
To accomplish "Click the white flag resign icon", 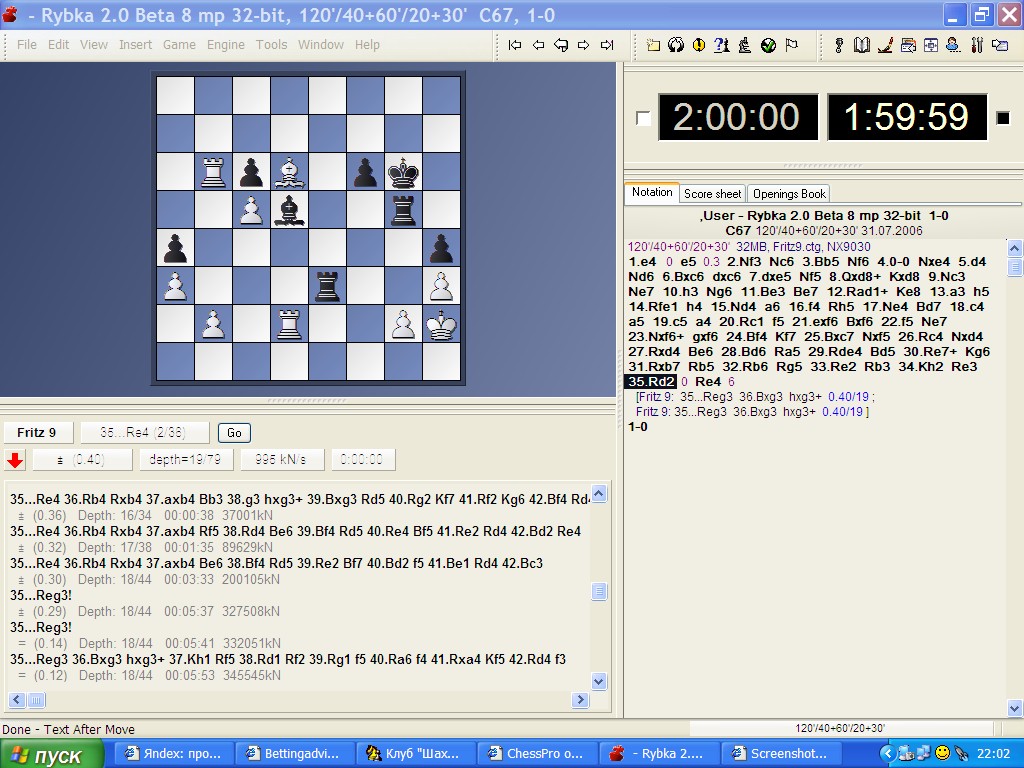I will pos(791,45).
